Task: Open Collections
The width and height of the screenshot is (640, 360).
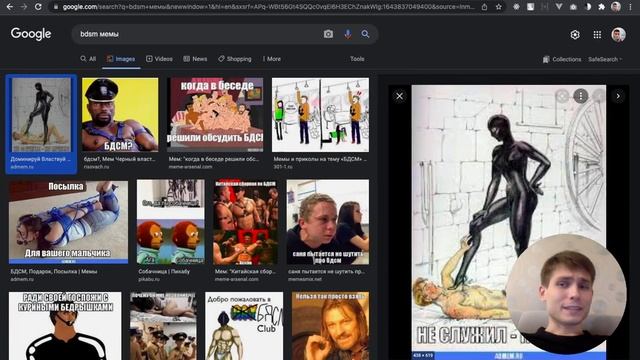Action: [562, 59]
